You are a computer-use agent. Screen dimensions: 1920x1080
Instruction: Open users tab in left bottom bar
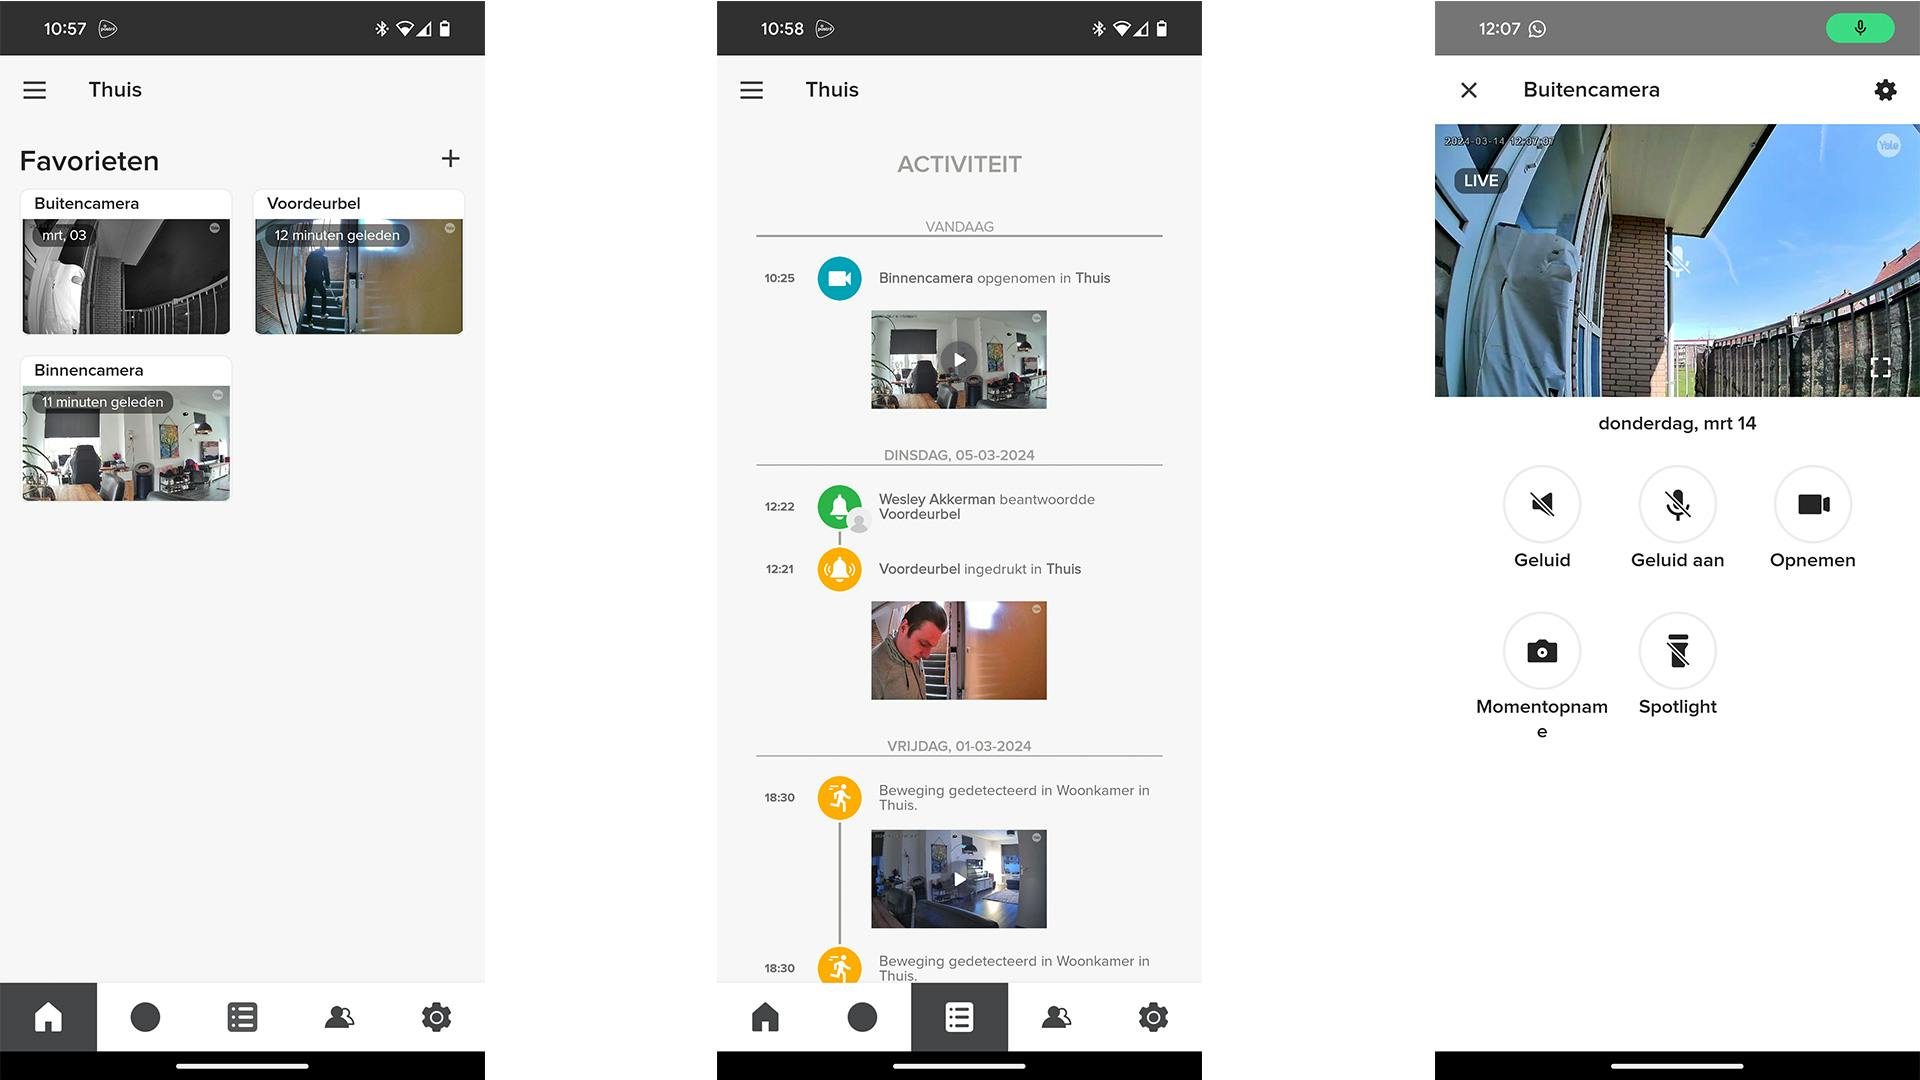point(339,1017)
